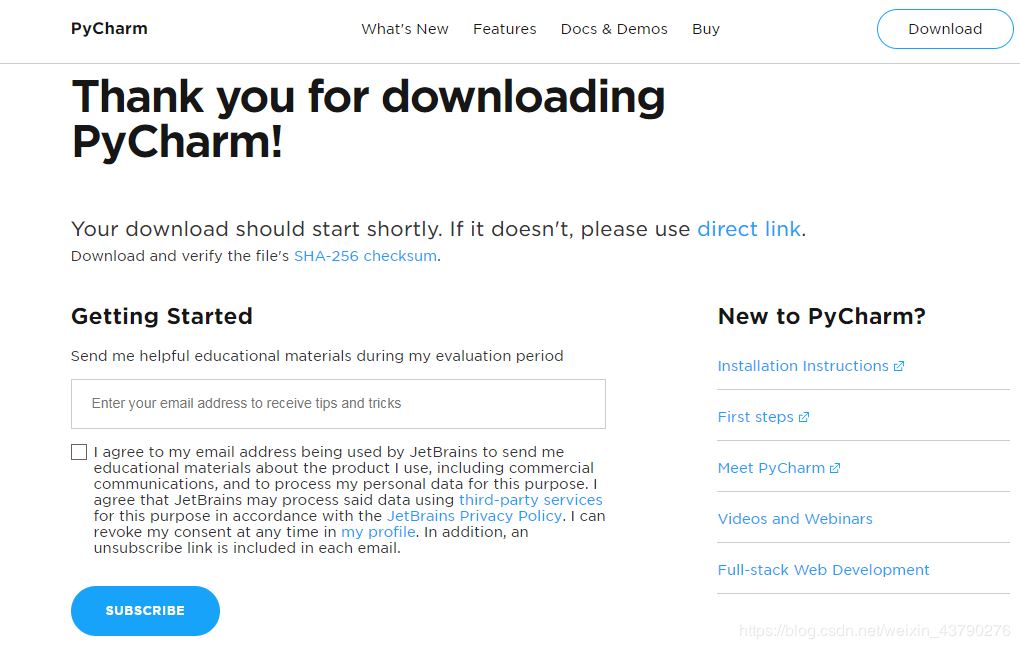Tick the JetBrains email consent checkbox
The width and height of the screenshot is (1020, 649).
pyautogui.click(x=79, y=452)
